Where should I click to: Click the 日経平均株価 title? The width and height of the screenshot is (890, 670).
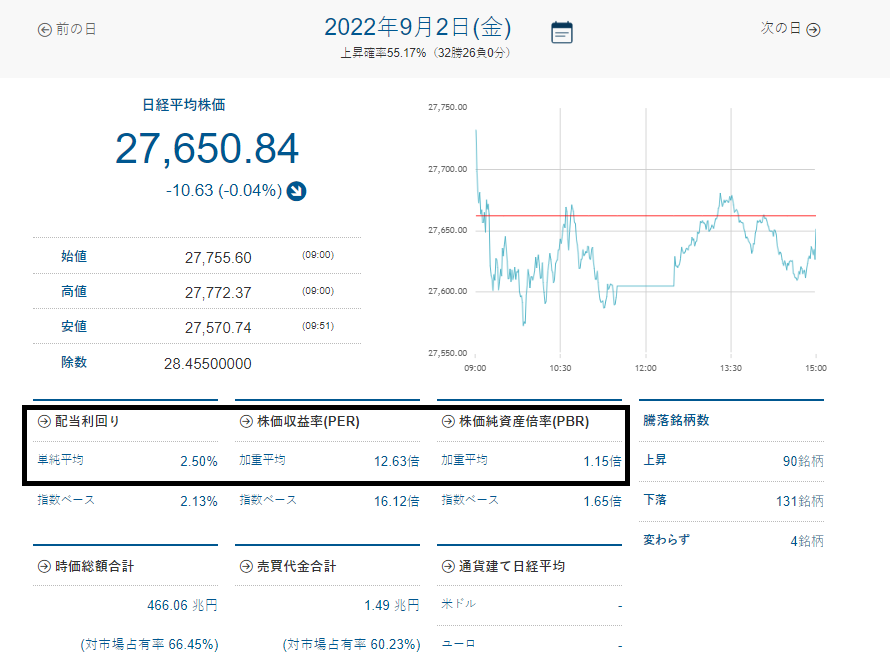[x=183, y=105]
